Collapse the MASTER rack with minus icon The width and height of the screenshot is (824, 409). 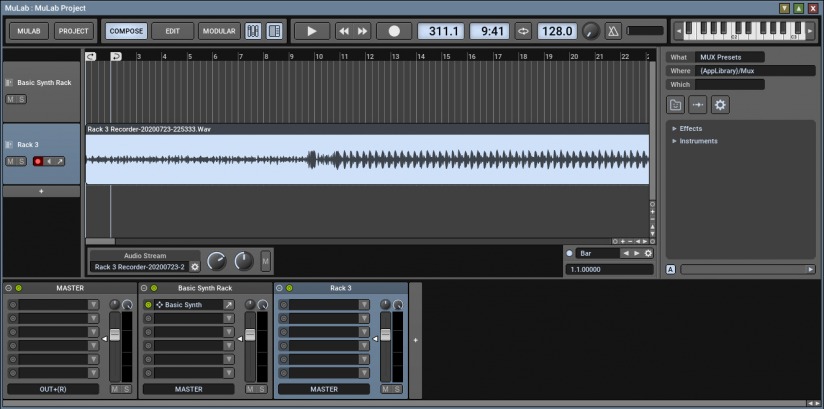coord(8,288)
